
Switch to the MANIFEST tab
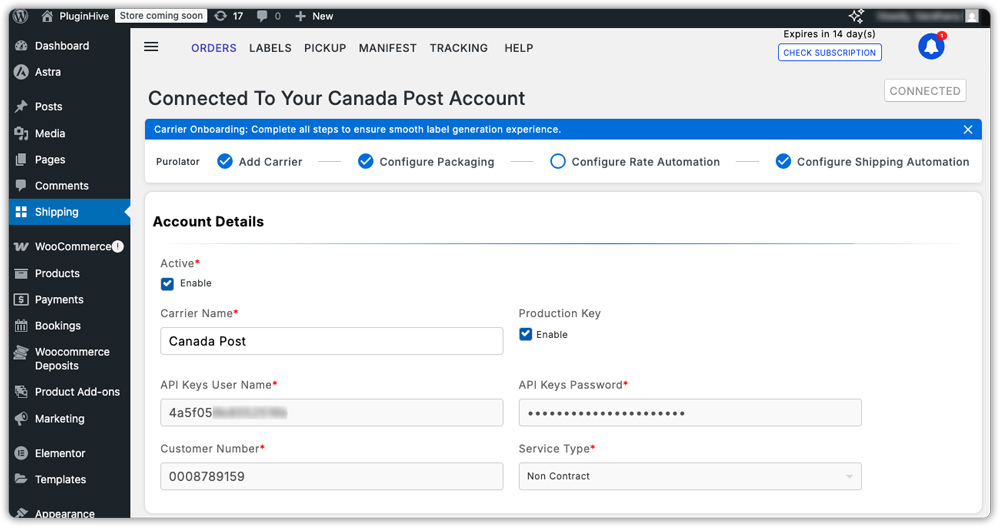(x=388, y=48)
